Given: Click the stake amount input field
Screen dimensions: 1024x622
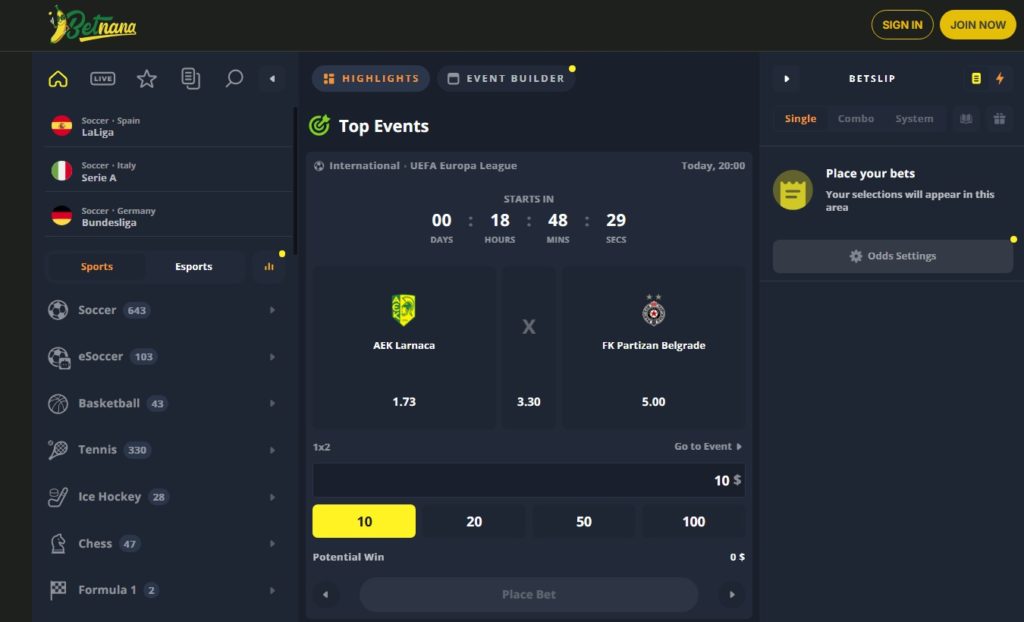Looking at the screenshot, I should pyautogui.click(x=528, y=480).
